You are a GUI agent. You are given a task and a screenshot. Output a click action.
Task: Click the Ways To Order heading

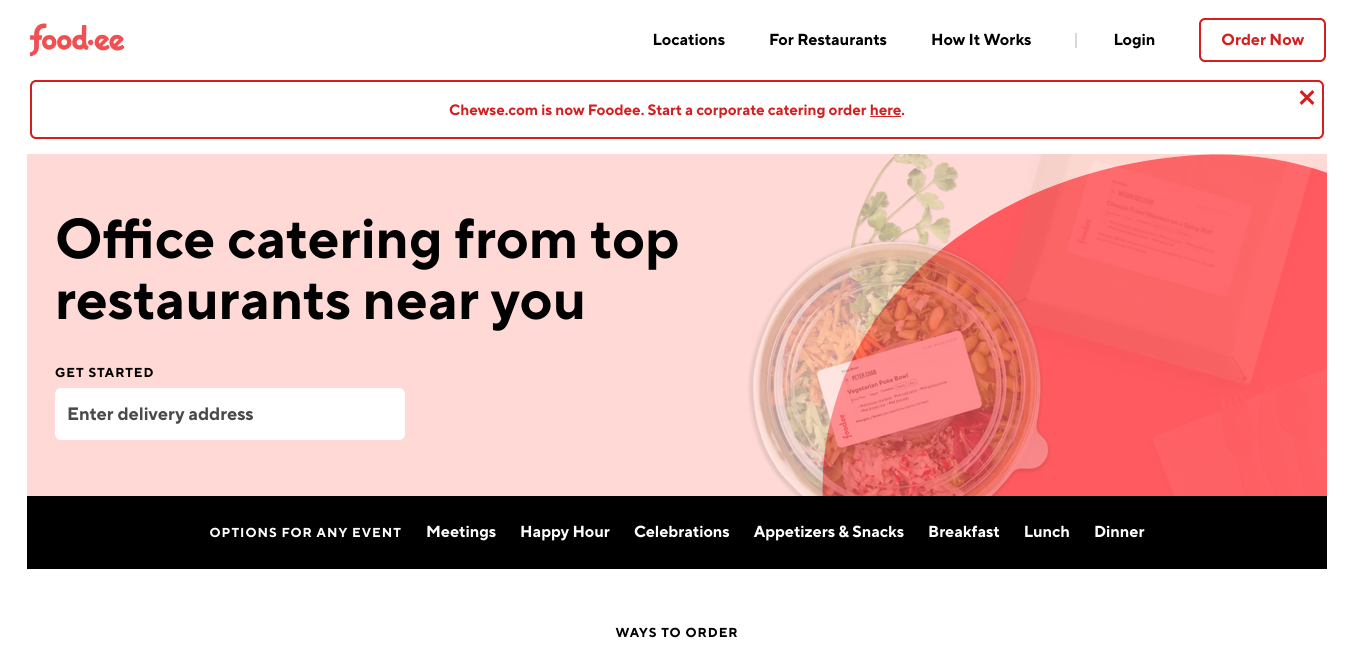pos(677,633)
